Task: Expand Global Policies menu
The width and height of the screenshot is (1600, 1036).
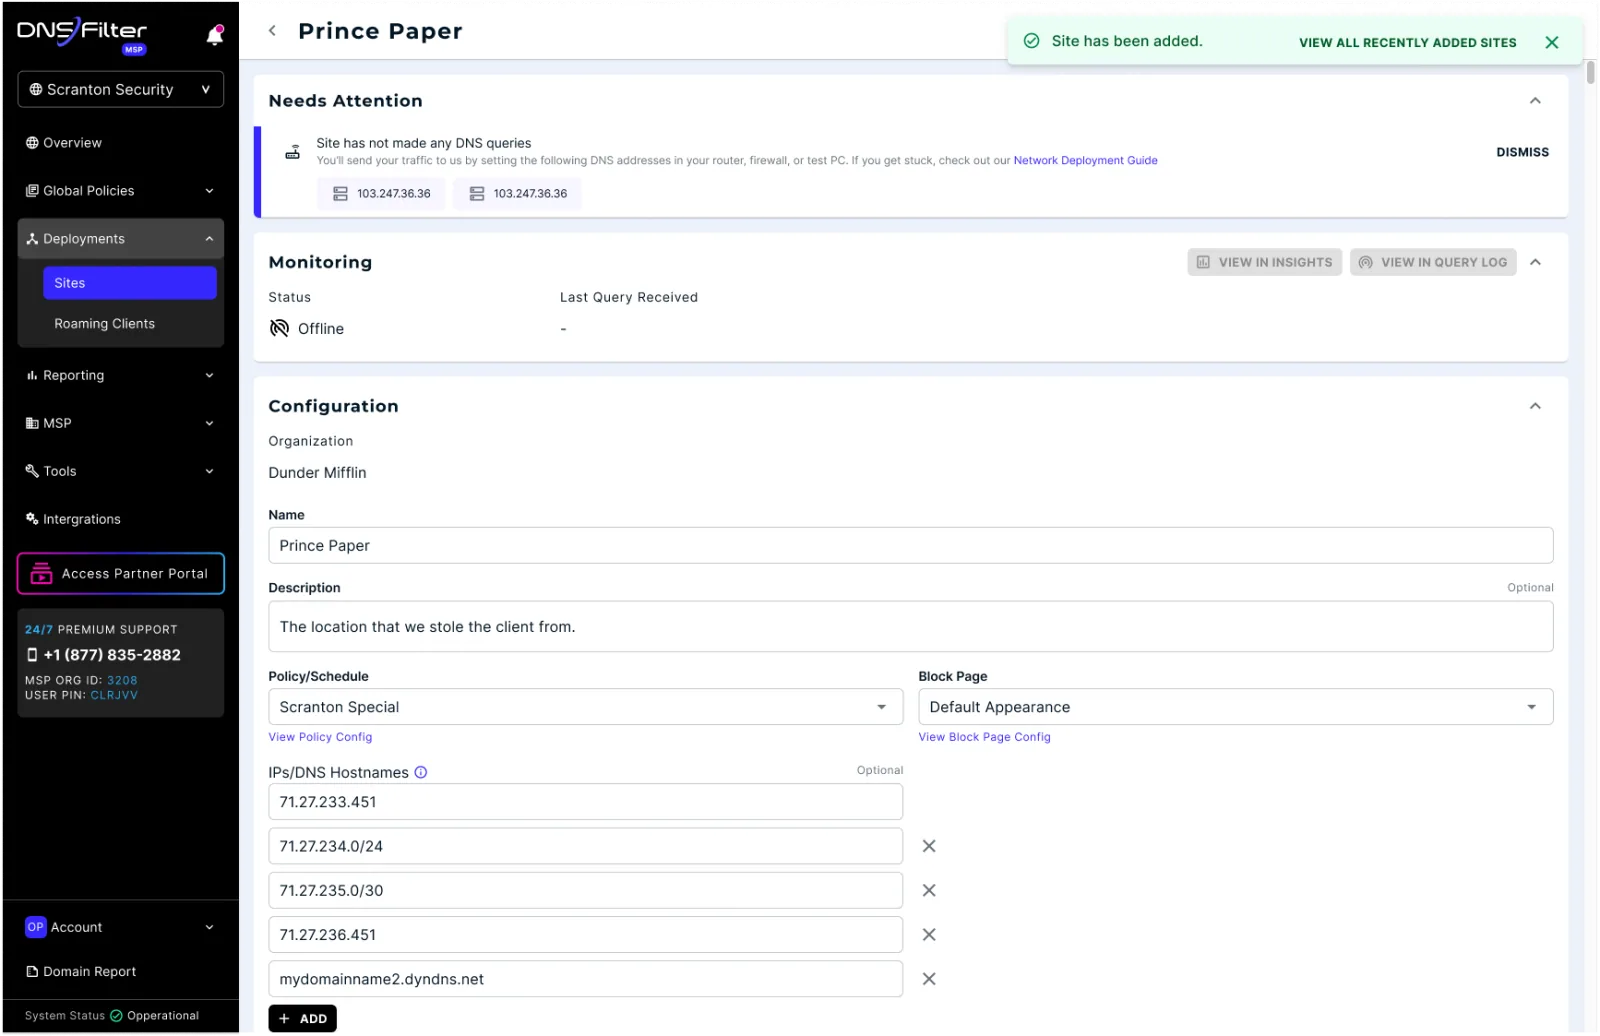Action: tap(120, 191)
